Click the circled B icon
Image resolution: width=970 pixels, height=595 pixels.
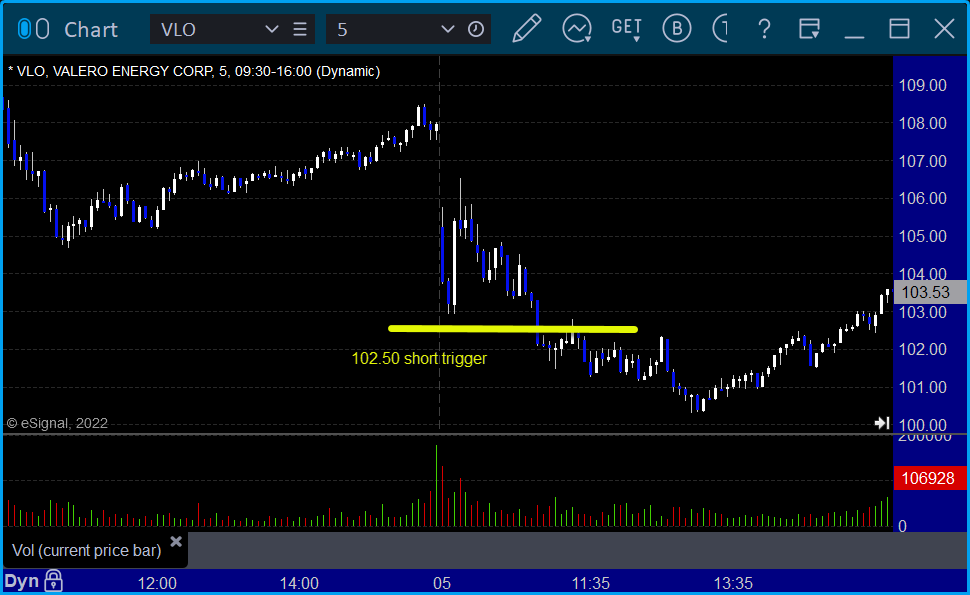click(677, 29)
